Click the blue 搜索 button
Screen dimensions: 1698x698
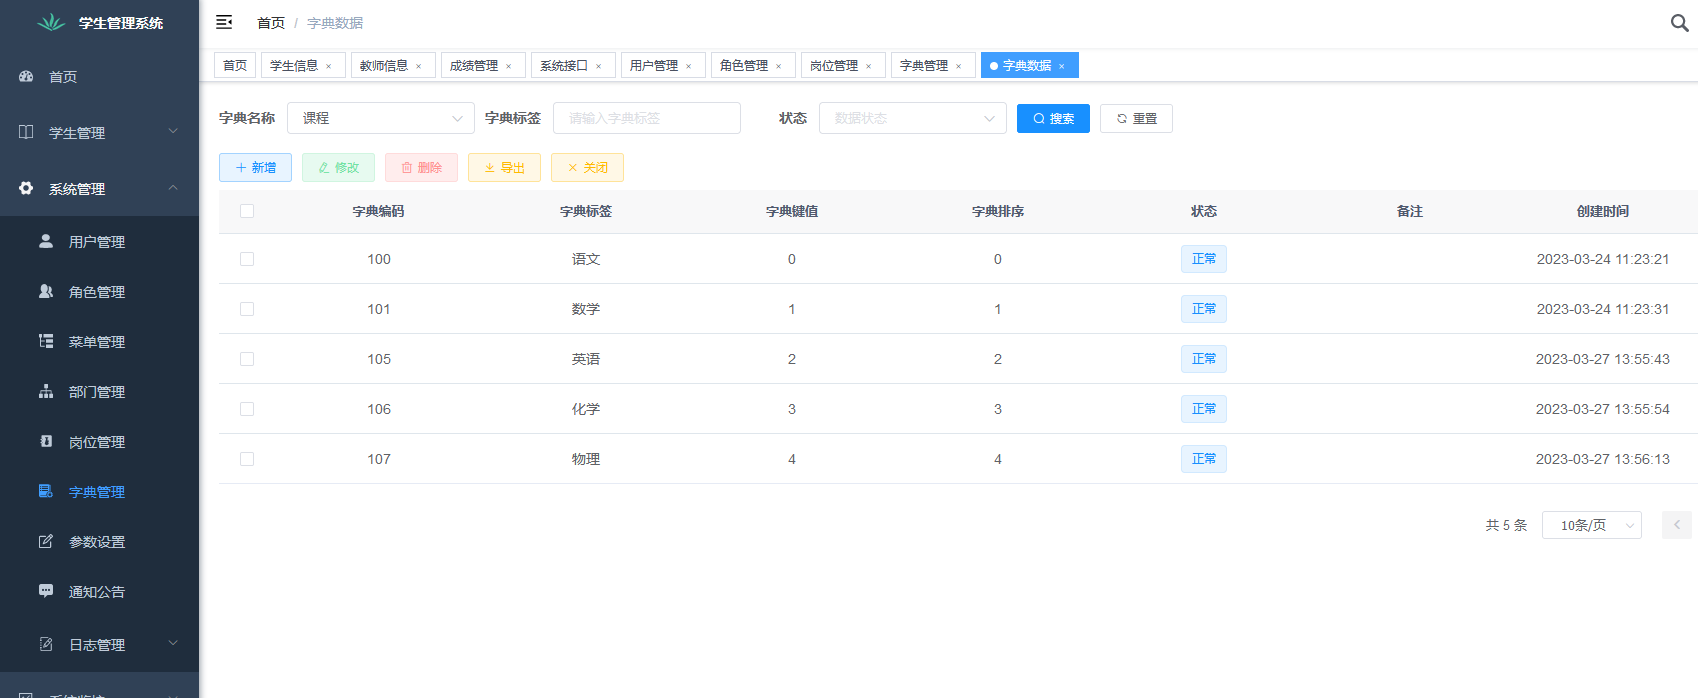coord(1053,118)
